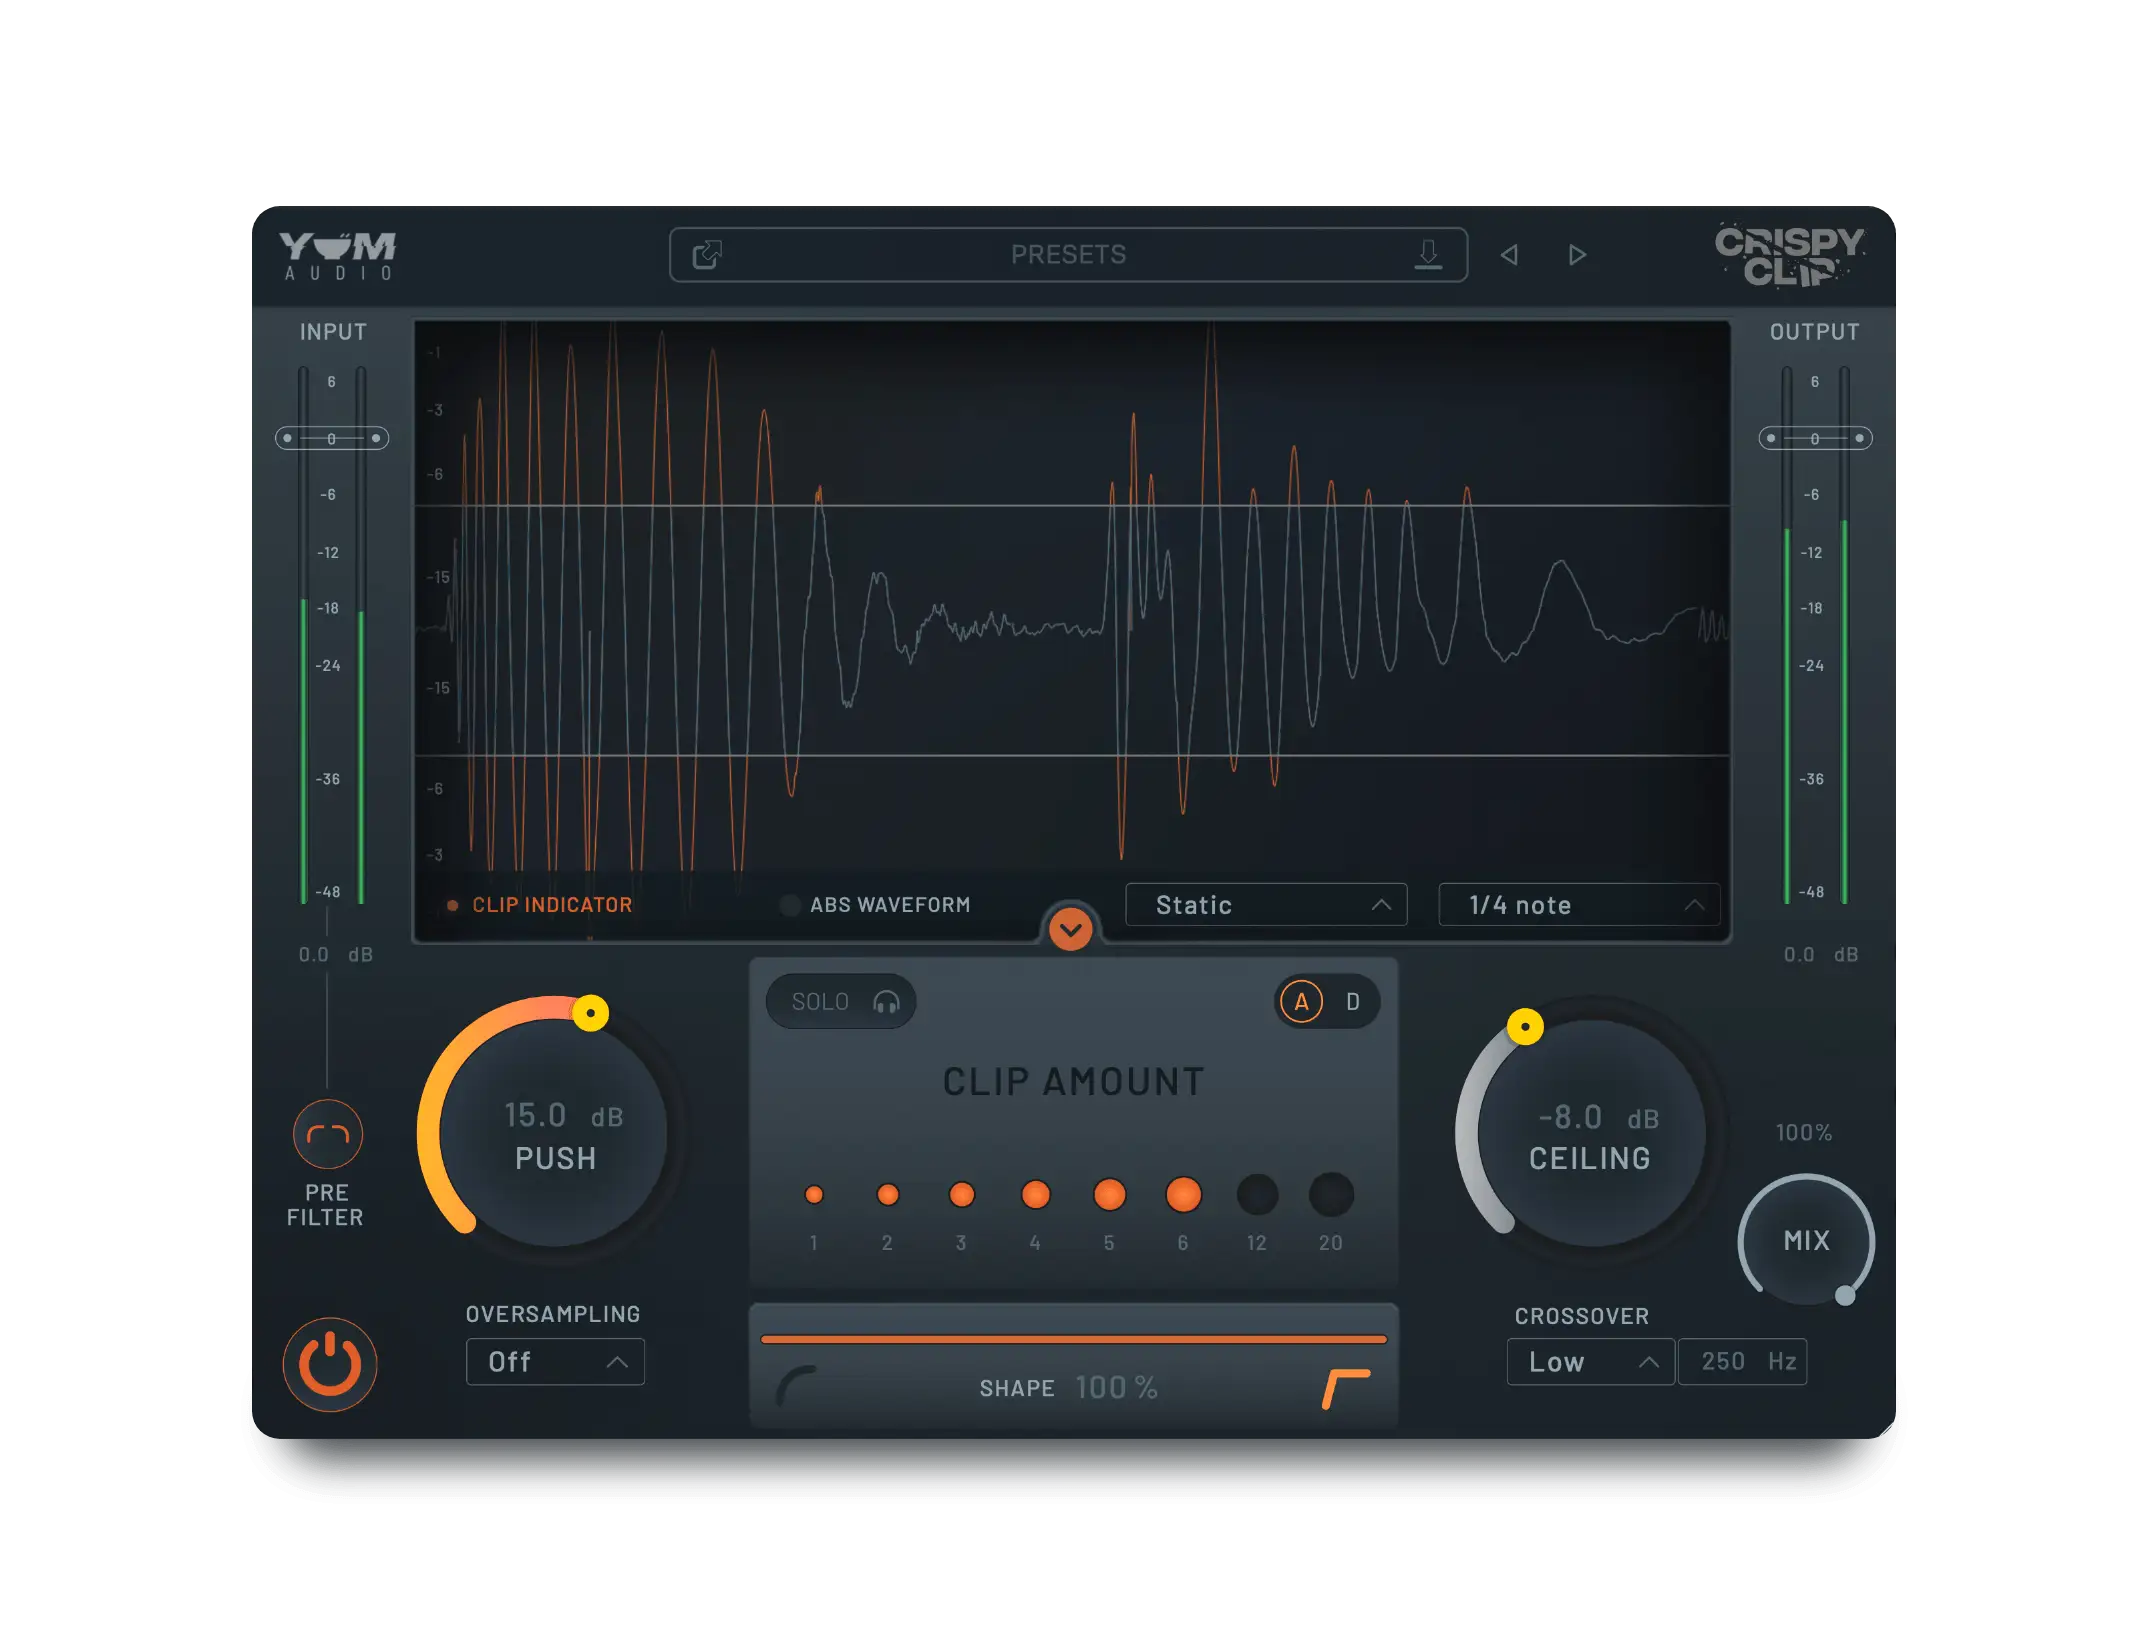Click the orange Shape slider bar
Image resolution: width=2148 pixels, height=1644 pixels.
coord(1073,1339)
